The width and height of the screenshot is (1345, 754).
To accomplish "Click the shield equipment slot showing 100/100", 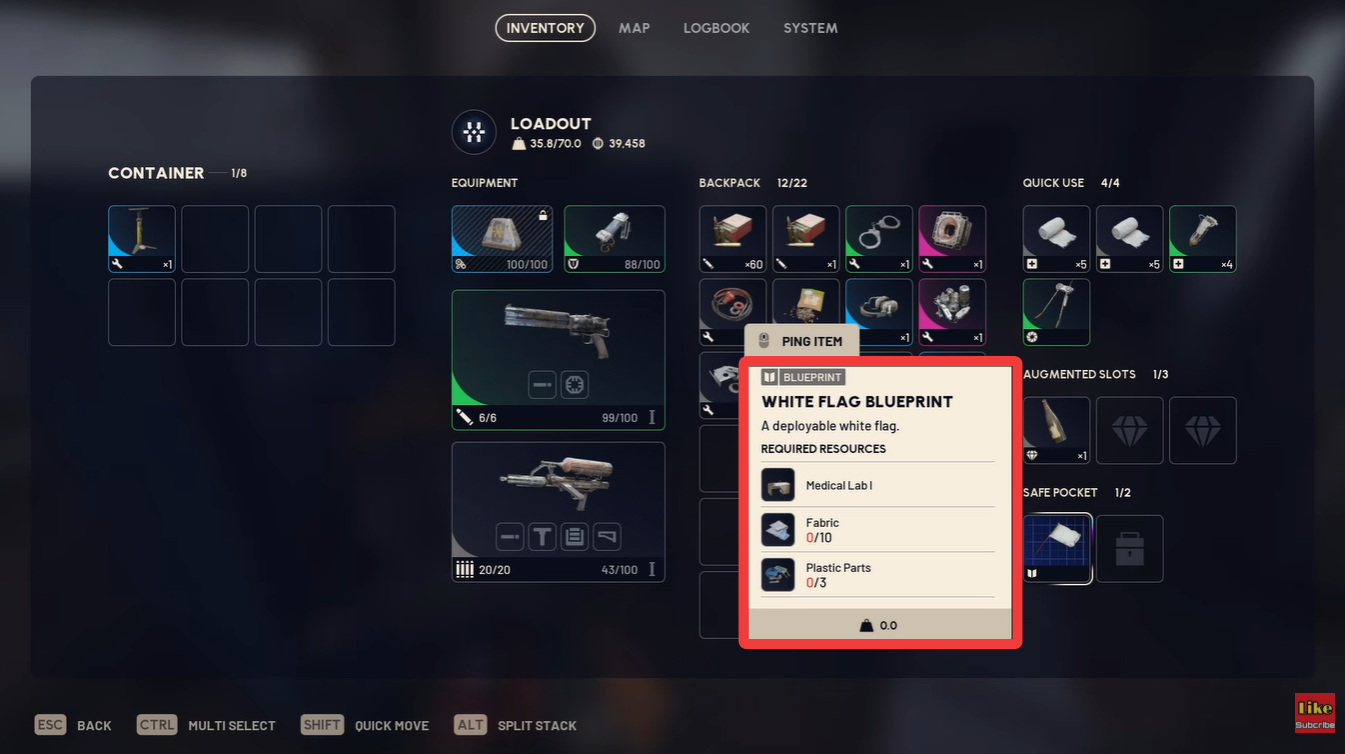I will tap(502, 239).
